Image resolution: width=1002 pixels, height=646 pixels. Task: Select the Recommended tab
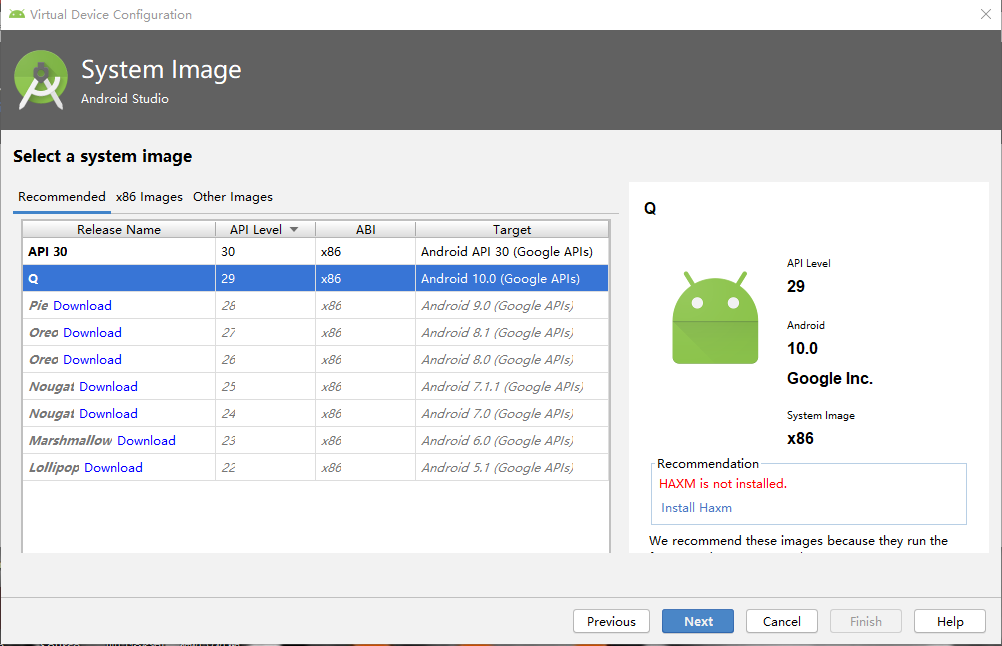tap(62, 197)
